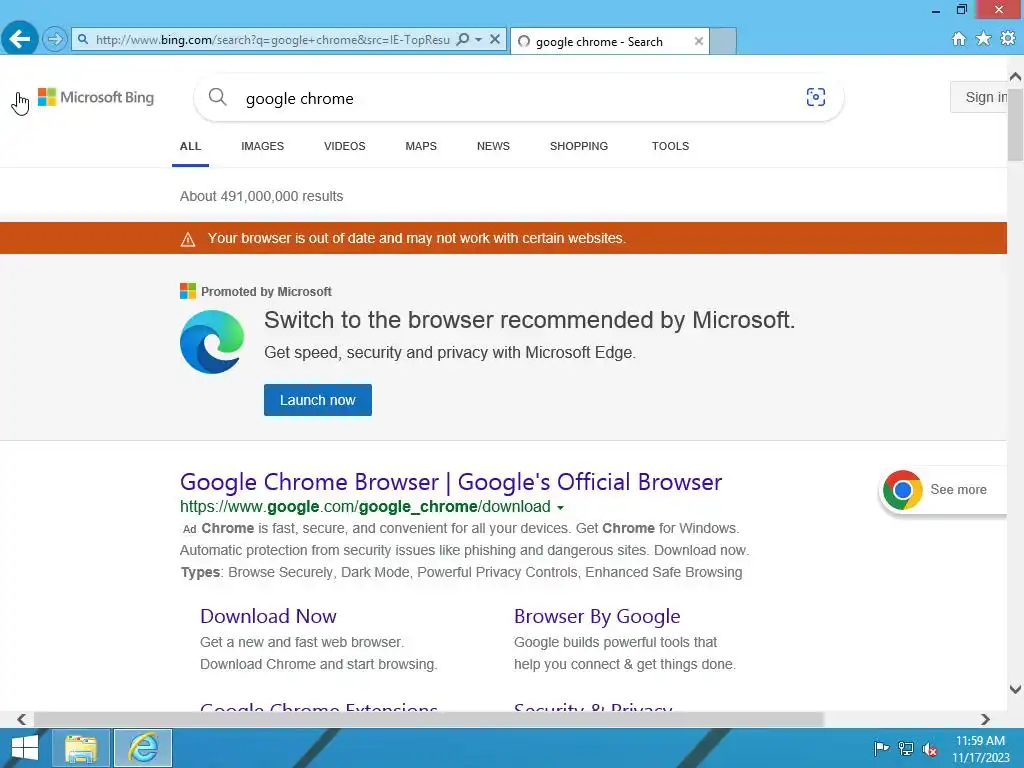Screen dimensions: 1024x768
Task: Open Bing visual search camera icon
Action: 816,97
